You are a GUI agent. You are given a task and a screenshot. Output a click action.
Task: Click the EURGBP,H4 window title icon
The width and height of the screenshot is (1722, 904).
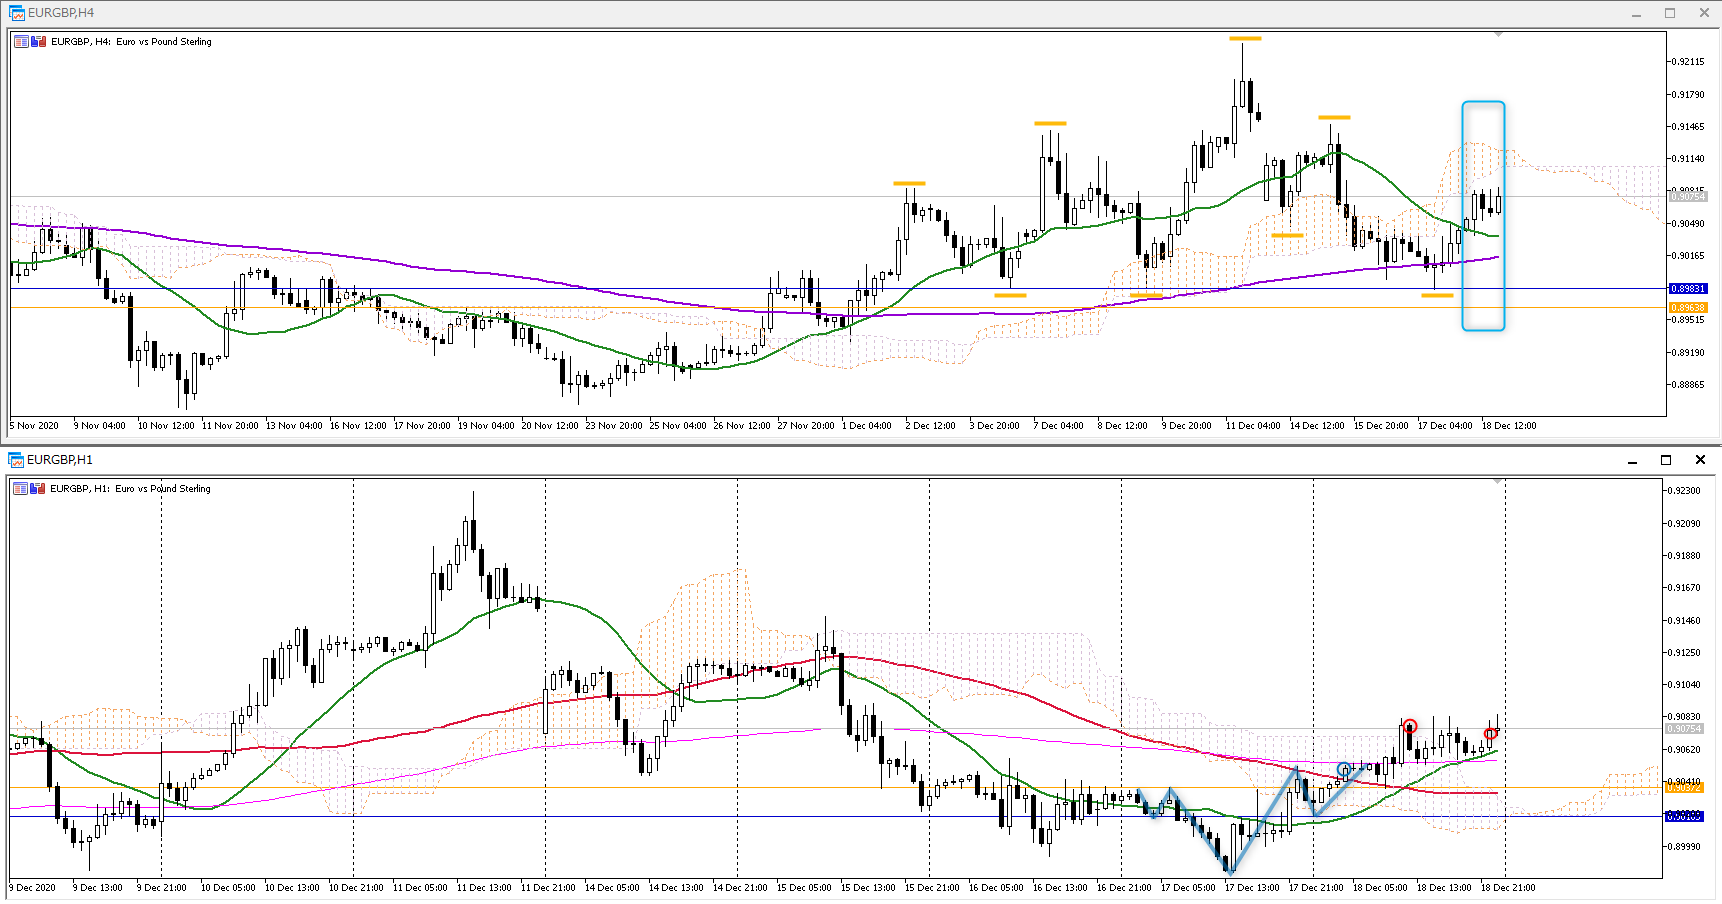[16, 13]
